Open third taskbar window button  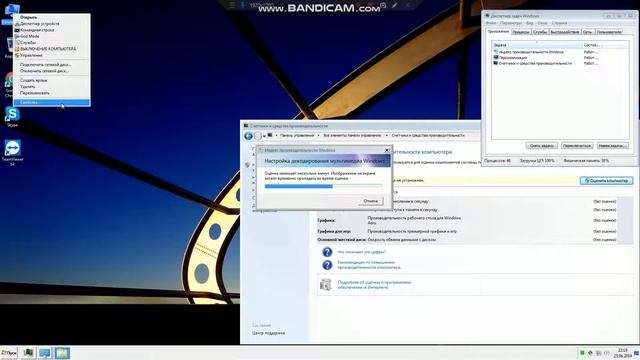tap(62, 353)
